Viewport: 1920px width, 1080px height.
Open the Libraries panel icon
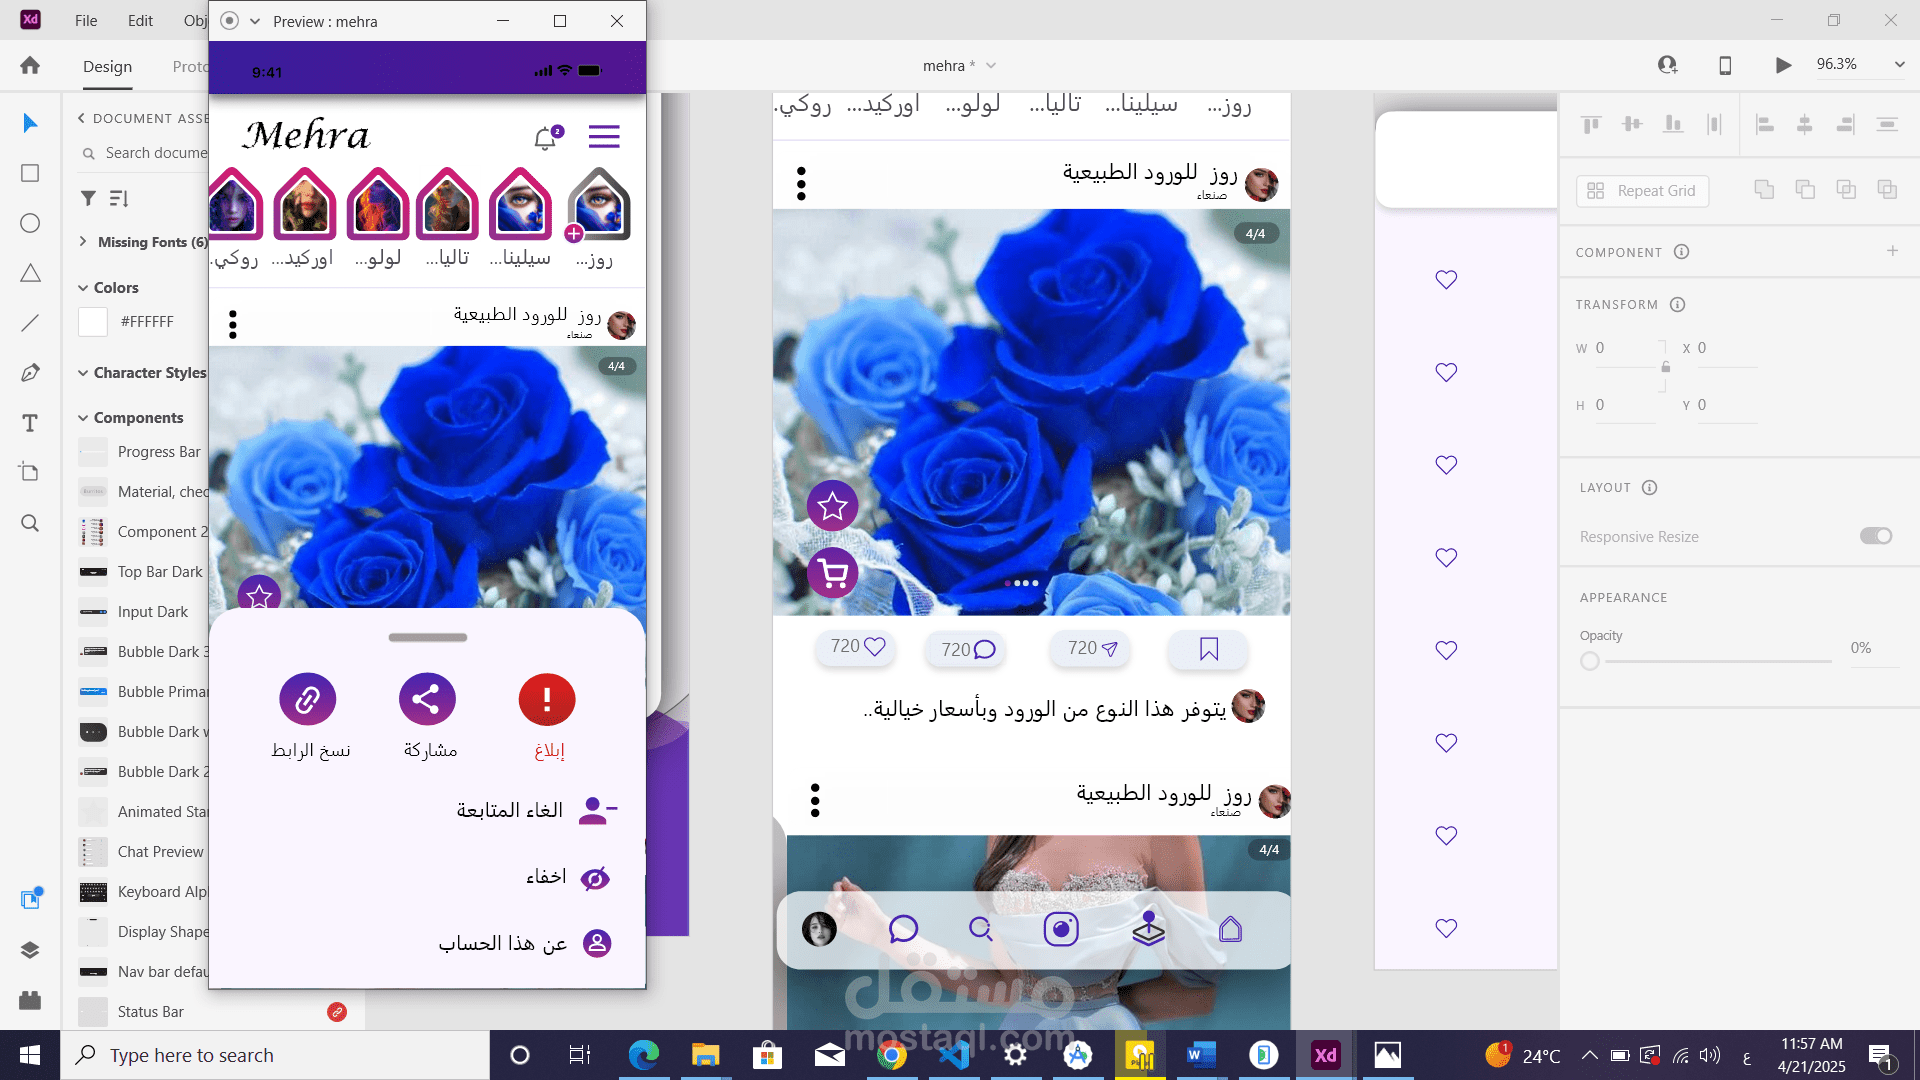coord(30,899)
